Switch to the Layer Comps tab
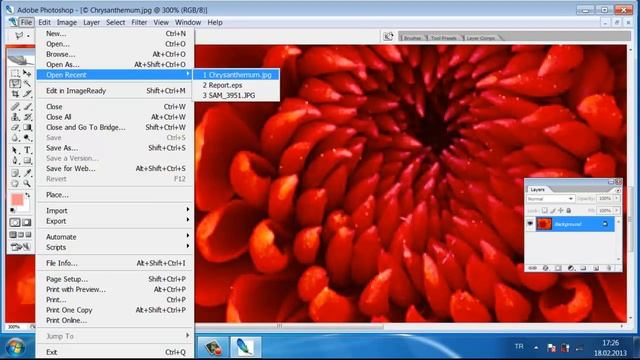This screenshot has height=360, width=640. point(481,38)
